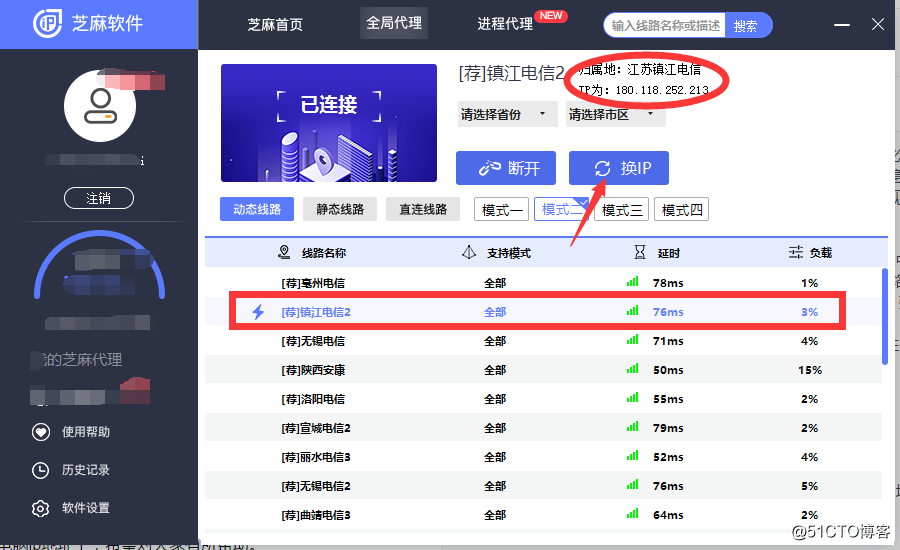900x550 pixels.
Task: Switch to 动态线路 tab
Action: point(257,209)
